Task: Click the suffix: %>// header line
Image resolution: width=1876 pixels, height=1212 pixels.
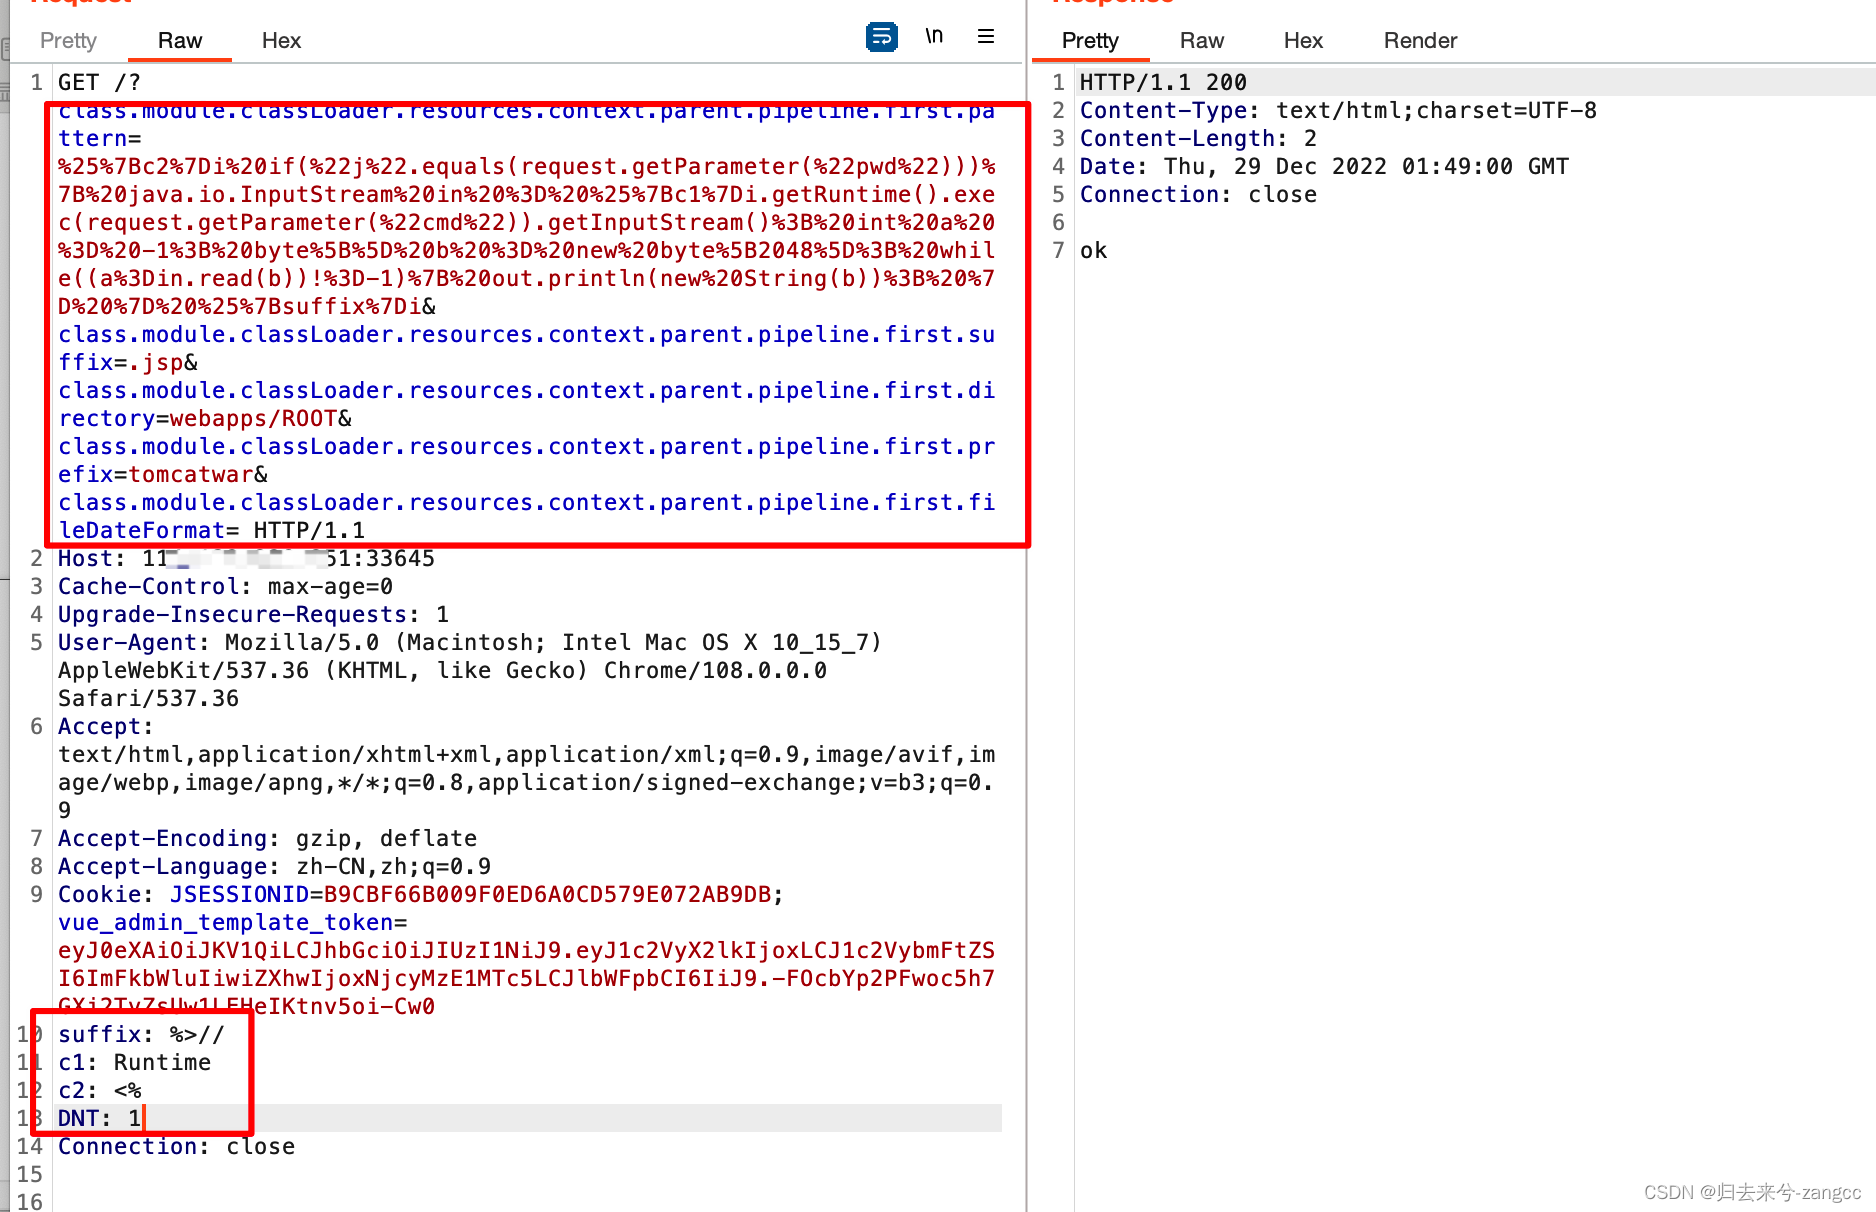Action: (x=141, y=1034)
